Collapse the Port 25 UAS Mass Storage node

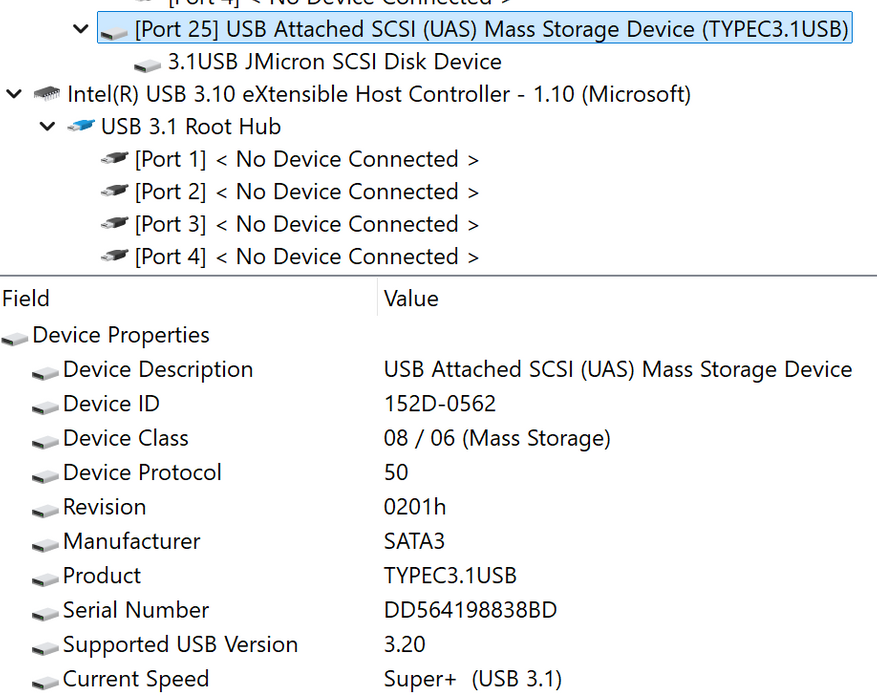pos(81,29)
